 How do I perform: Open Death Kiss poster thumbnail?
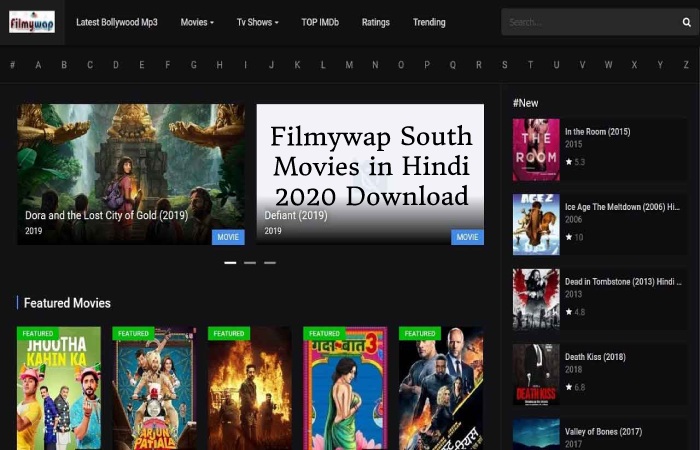536,375
